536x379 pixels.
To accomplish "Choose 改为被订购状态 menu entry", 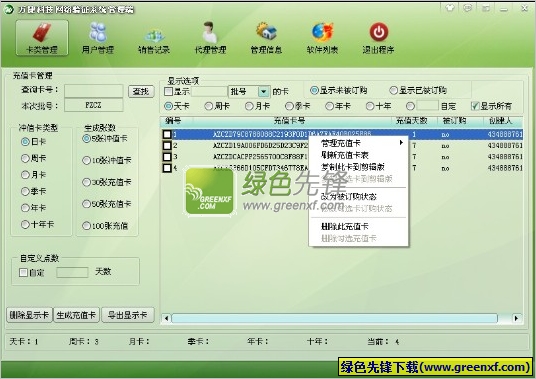I will tap(349, 197).
